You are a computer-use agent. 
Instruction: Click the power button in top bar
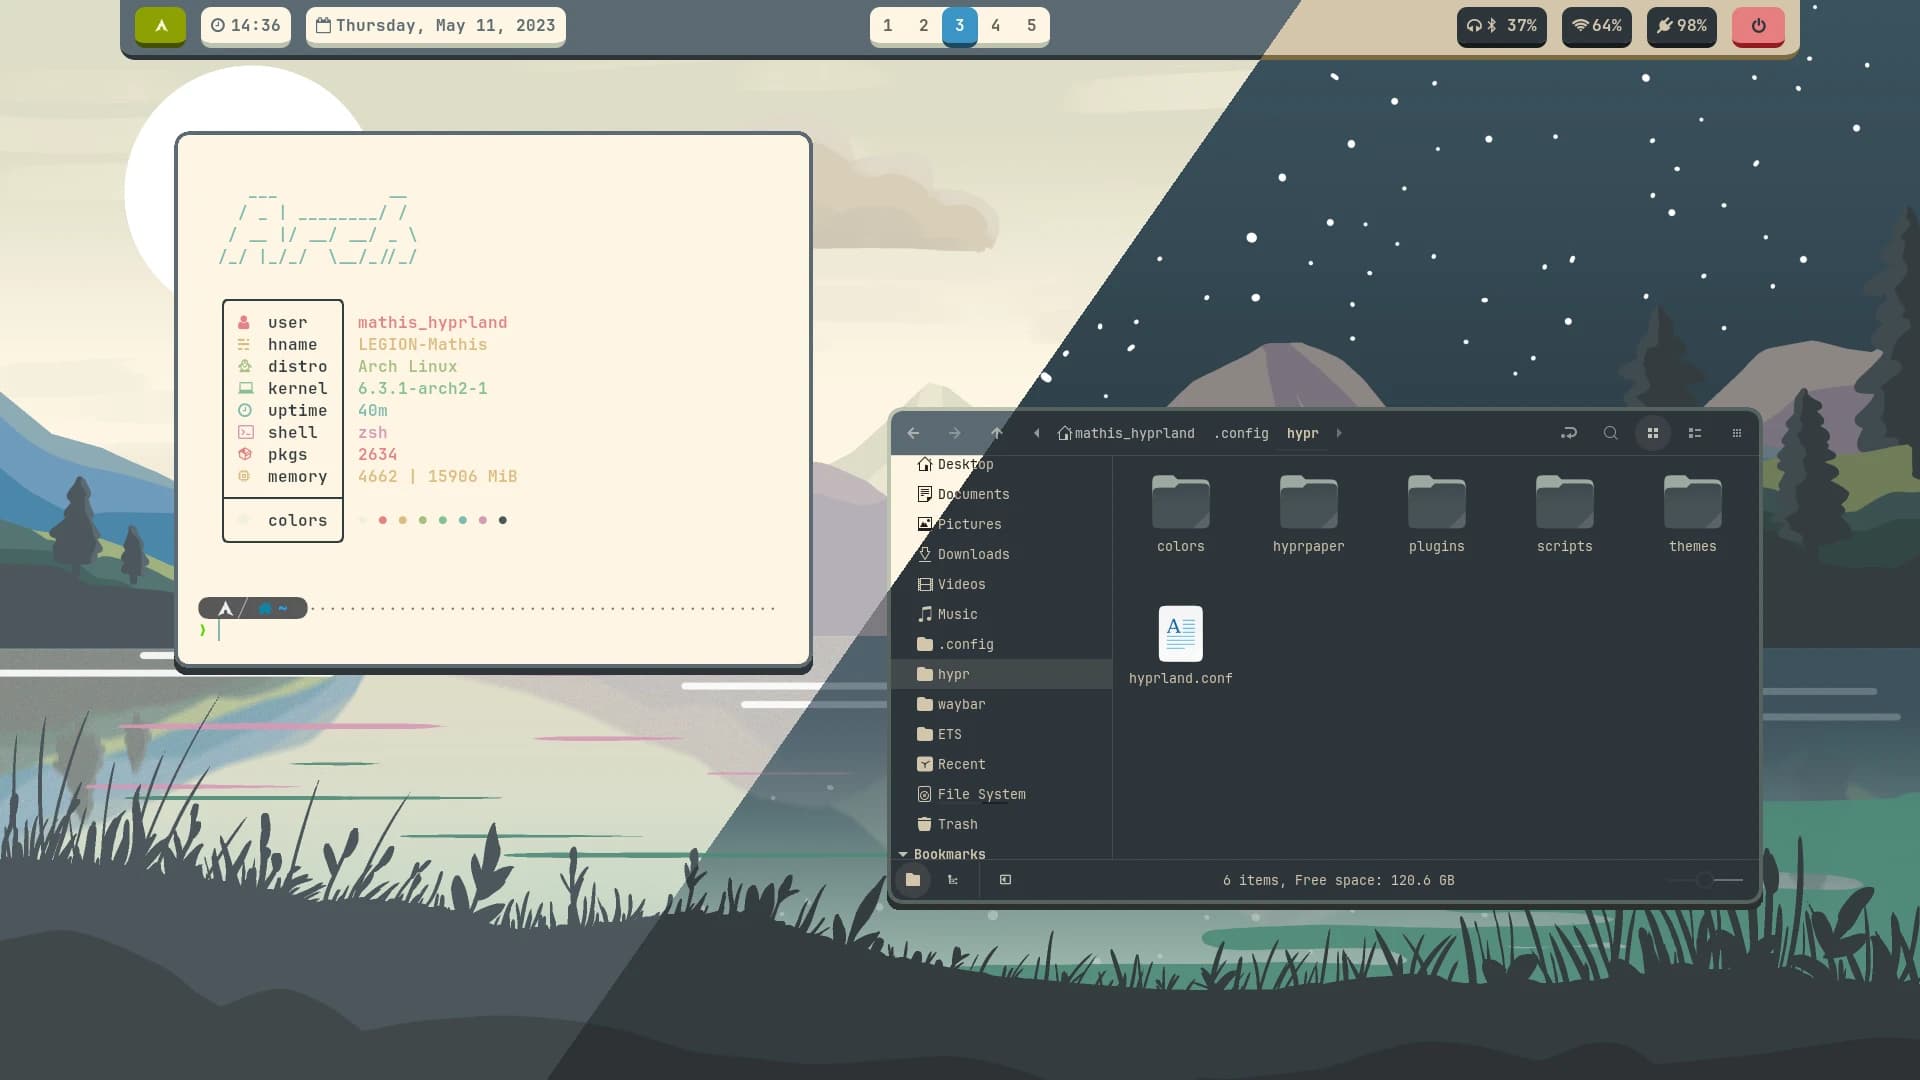1758,26
